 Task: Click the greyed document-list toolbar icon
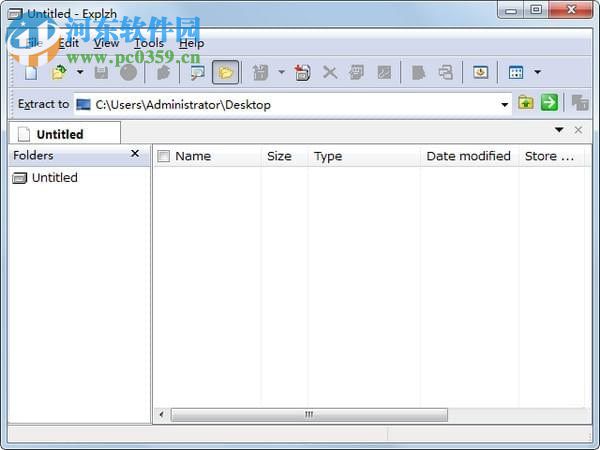418,72
